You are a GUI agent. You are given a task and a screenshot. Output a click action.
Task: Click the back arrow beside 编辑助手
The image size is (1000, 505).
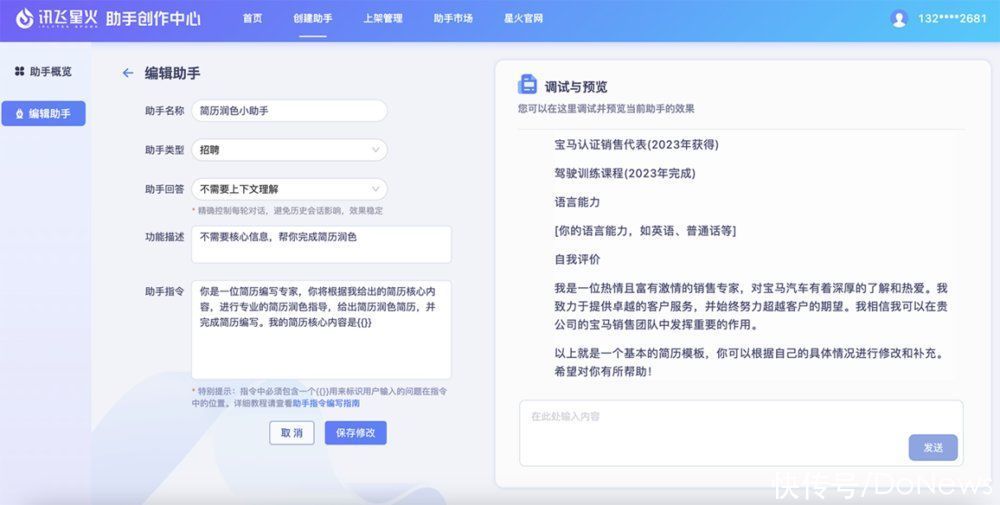128,73
